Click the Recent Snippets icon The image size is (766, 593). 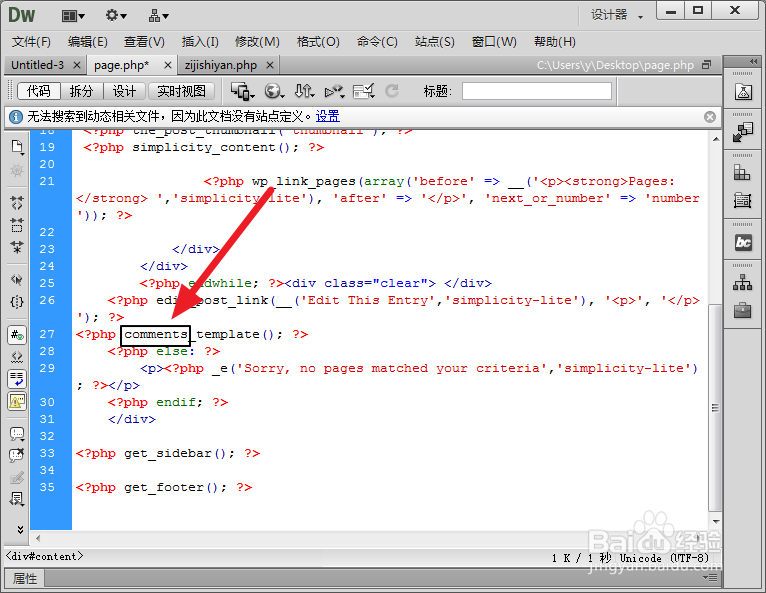point(17,499)
